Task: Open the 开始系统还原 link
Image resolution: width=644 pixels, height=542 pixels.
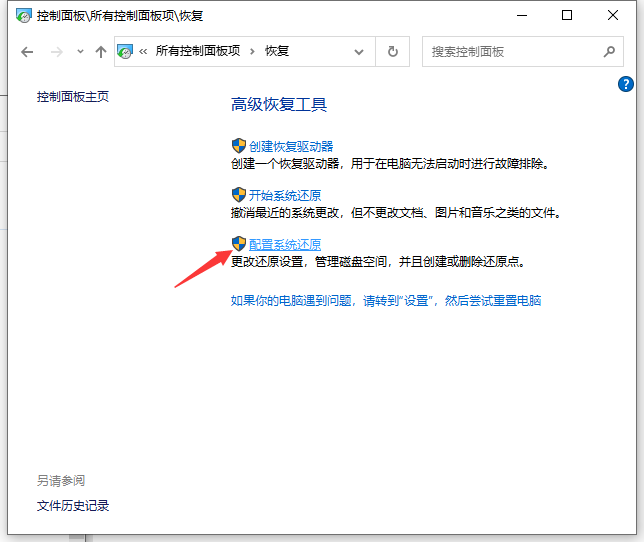Action: pyautogui.click(x=285, y=195)
